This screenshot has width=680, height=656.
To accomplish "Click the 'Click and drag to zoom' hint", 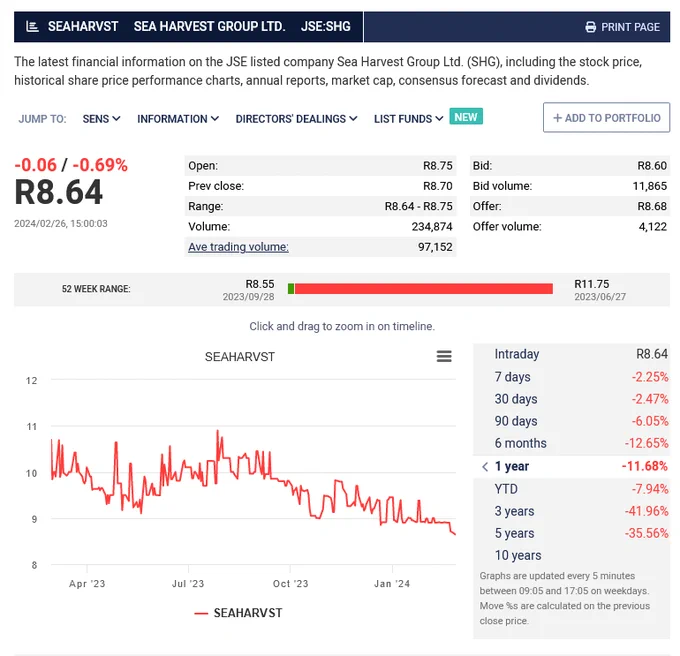I will point(342,326).
